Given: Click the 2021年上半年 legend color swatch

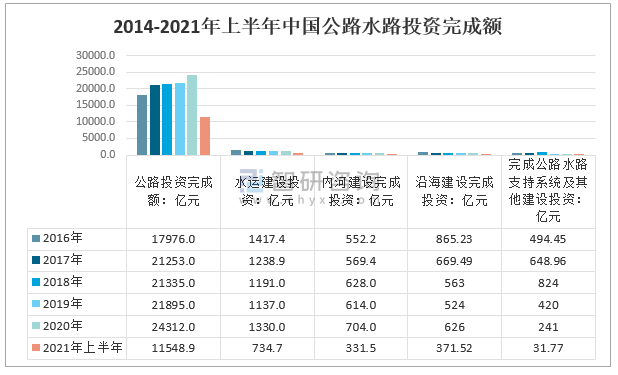Looking at the screenshot, I should point(36,348).
